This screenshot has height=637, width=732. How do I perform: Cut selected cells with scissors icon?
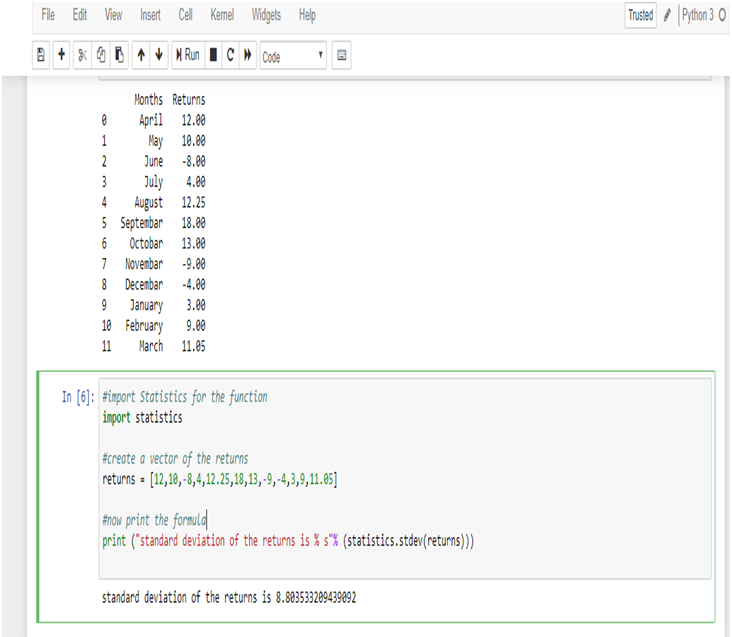84,57
